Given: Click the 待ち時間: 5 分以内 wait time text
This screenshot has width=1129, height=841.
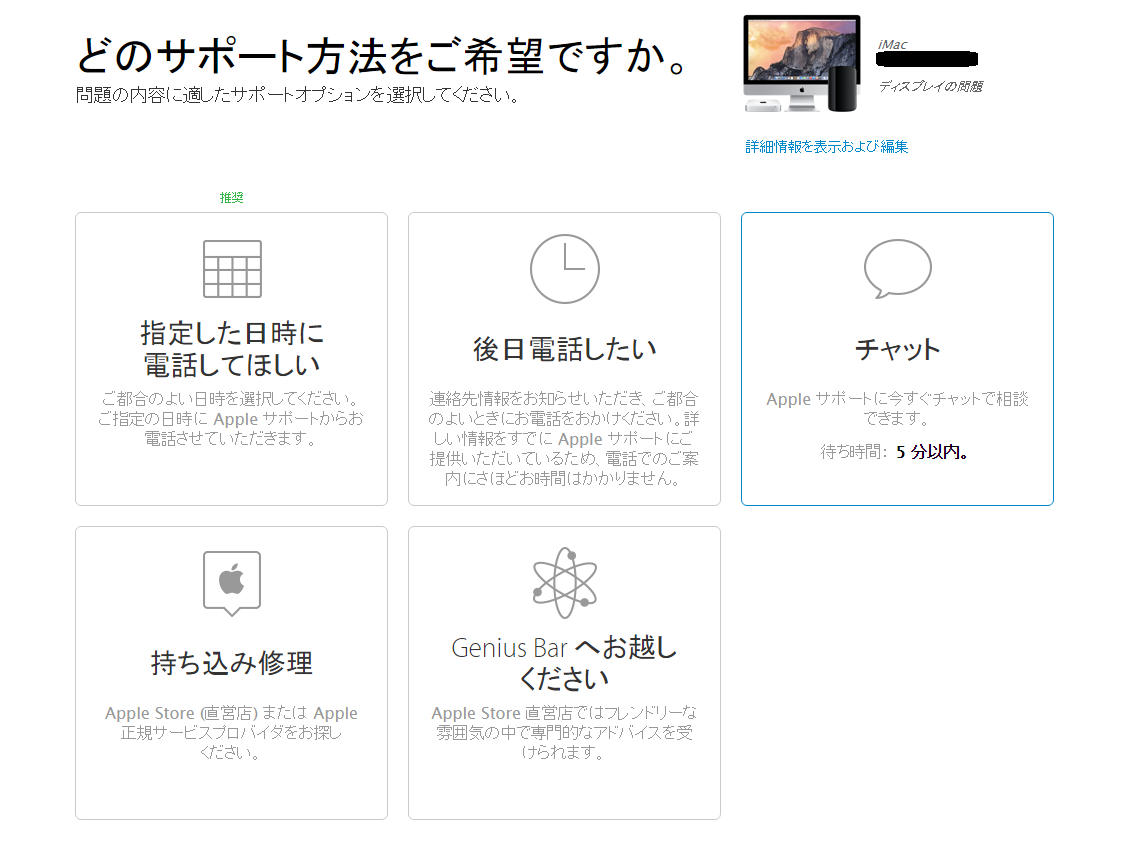Looking at the screenshot, I should [x=895, y=452].
